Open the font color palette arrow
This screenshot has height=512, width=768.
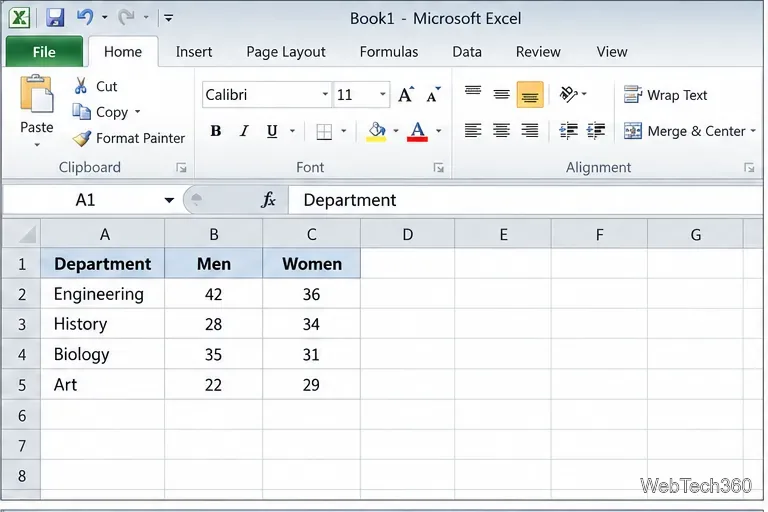pos(439,131)
